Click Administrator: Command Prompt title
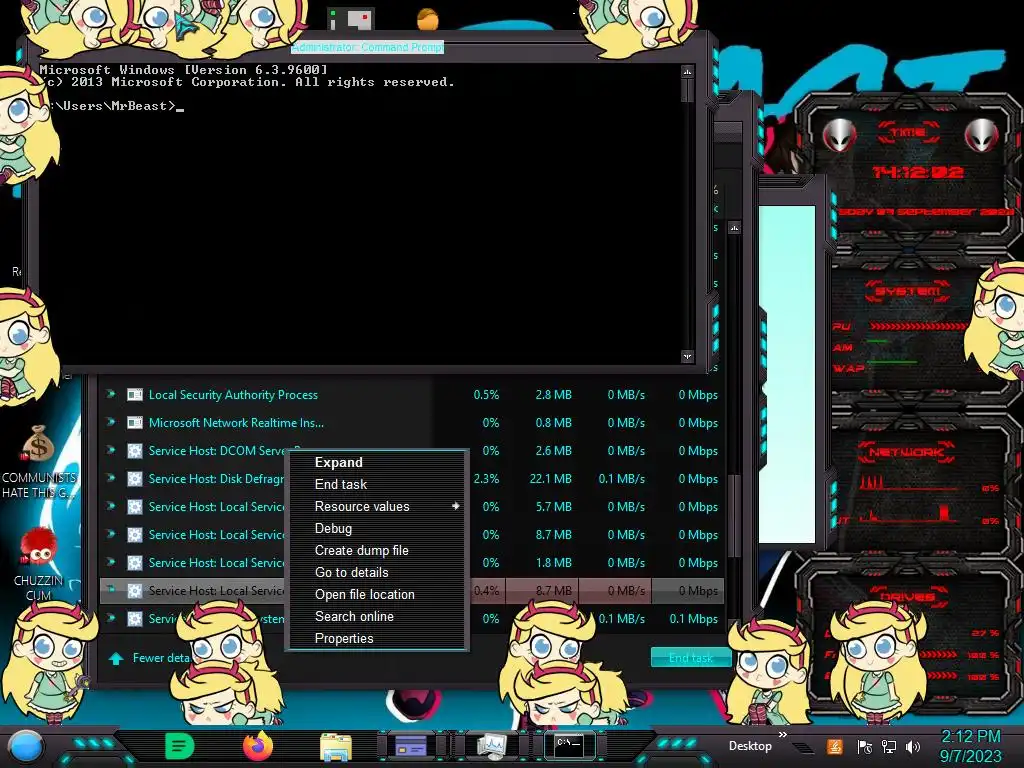Screen dimensions: 1024x768 pyautogui.click(x=367, y=48)
